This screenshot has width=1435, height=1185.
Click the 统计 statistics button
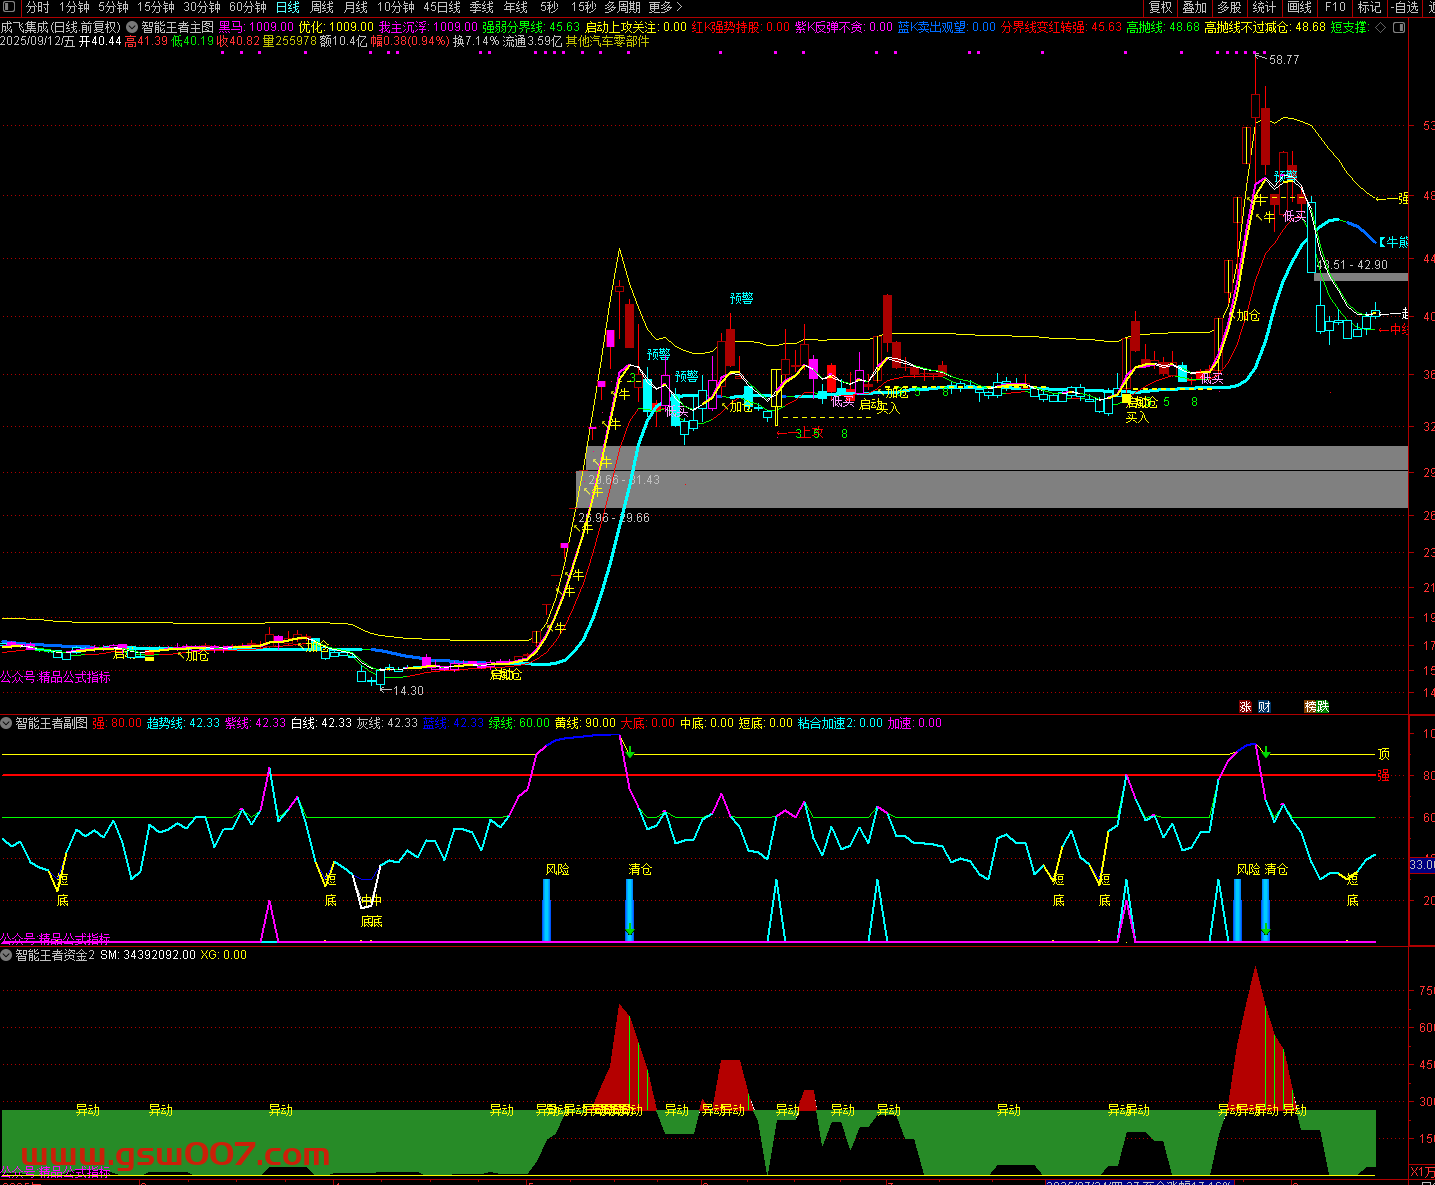1264,7
